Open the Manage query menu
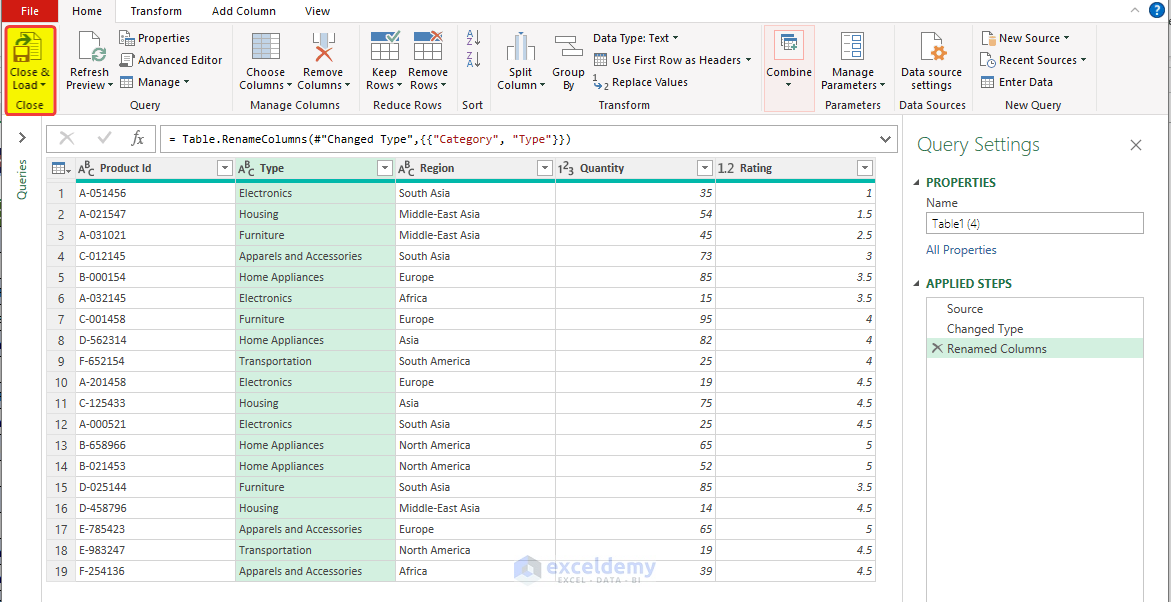 click(155, 82)
